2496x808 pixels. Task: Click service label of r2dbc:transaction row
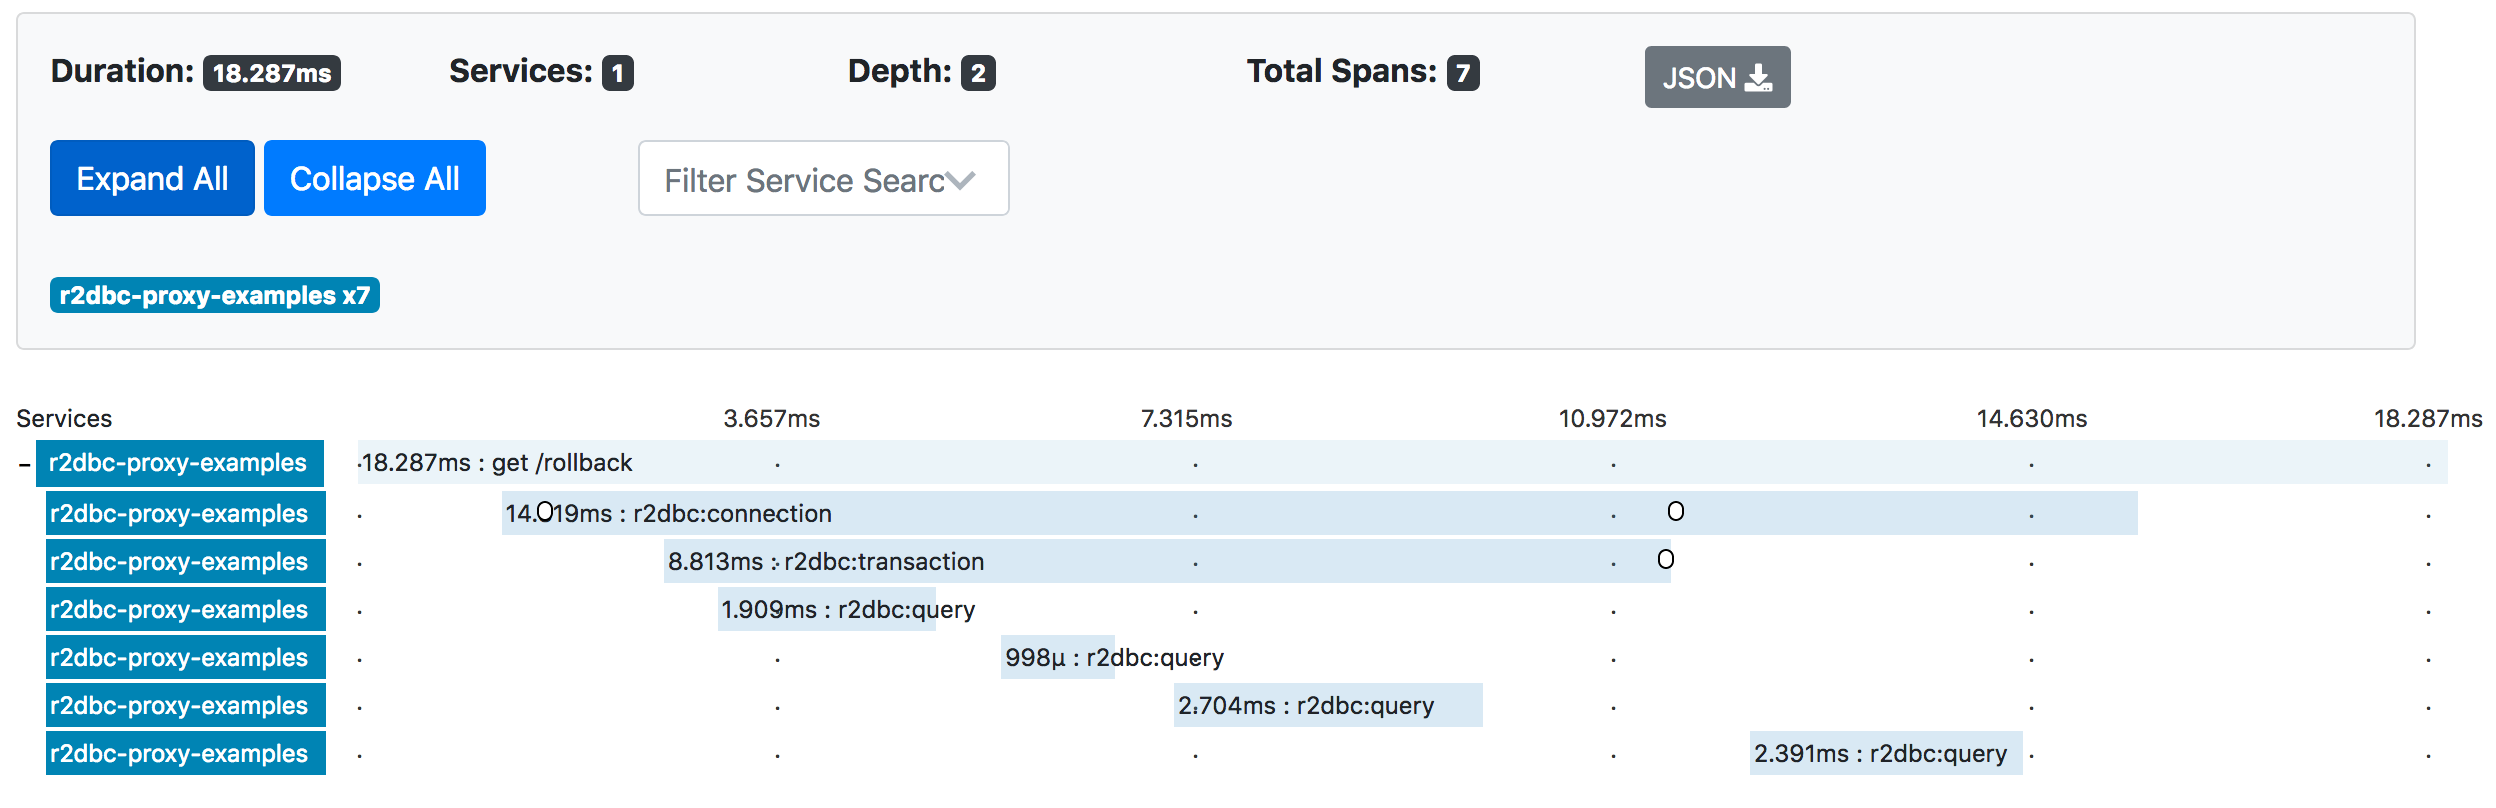(x=186, y=561)
